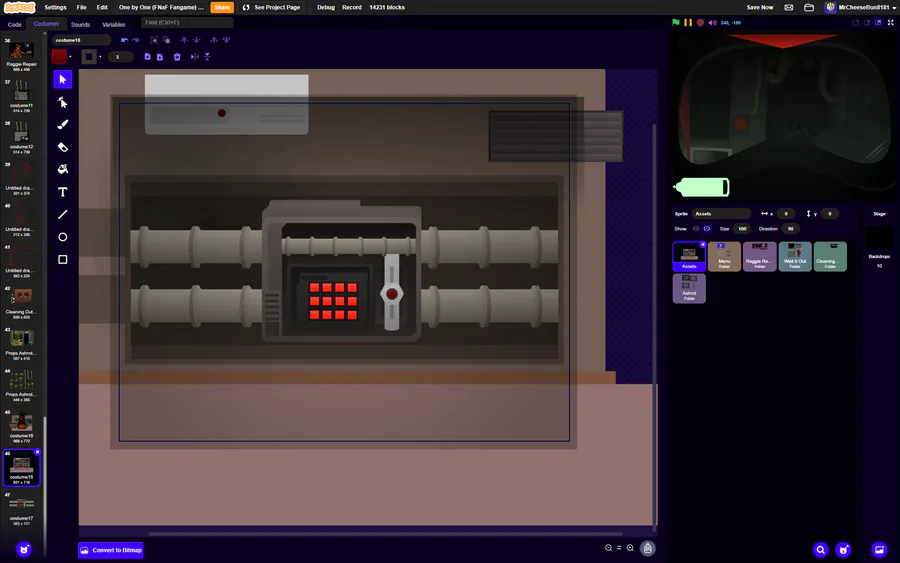Group the selected shapes

(154, 40)
